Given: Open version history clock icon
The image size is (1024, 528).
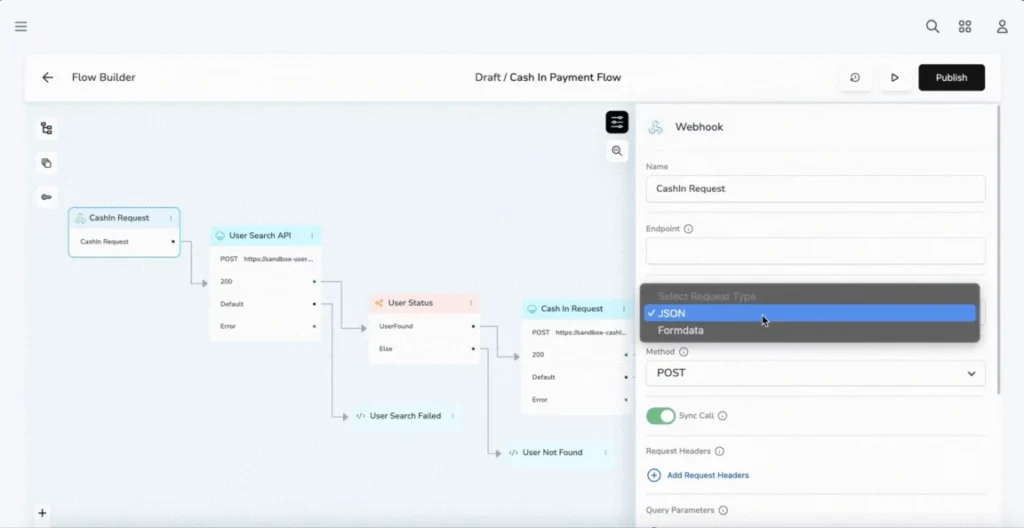Looking at the screenshot, I should click(855, 78).
